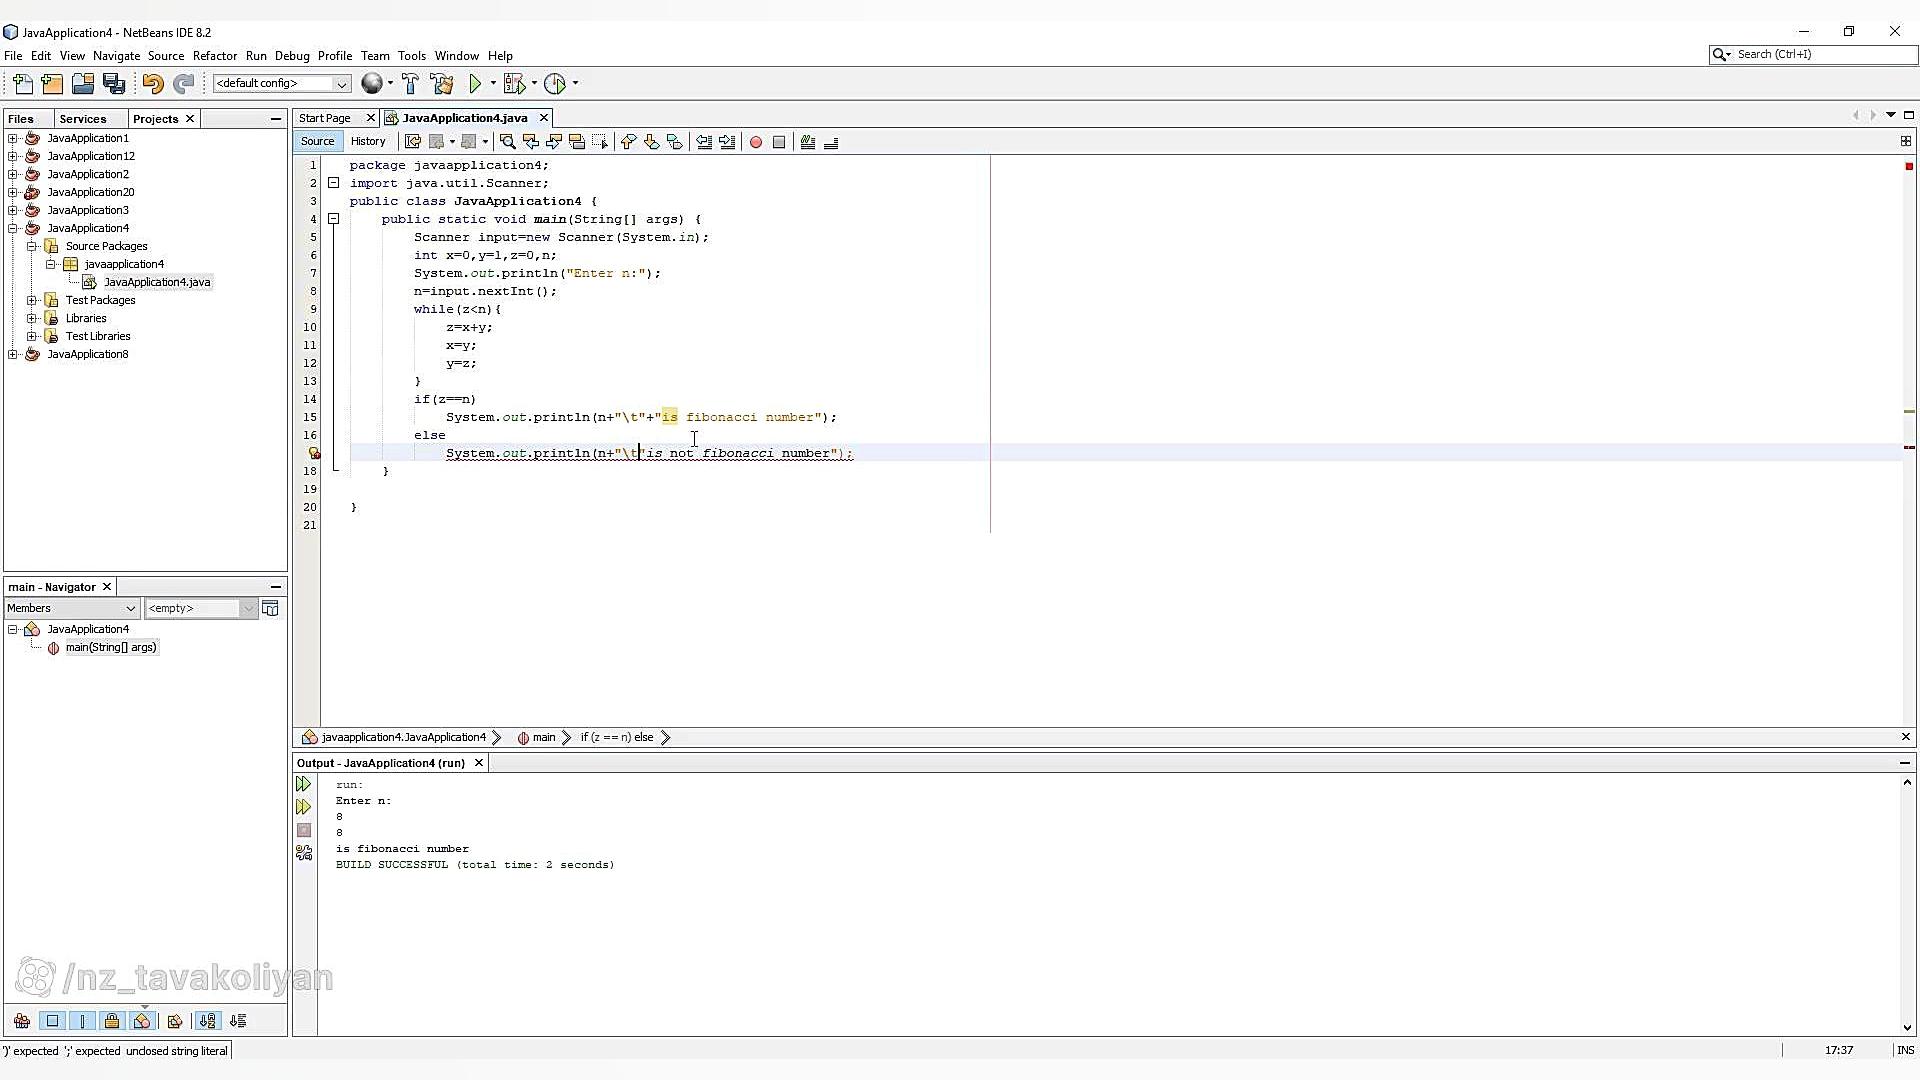Image resolution: width=1920 pixels, height=1080 pixels.
Task: Click the error lightbulb glyph on line 17
Action: [314, 453]
